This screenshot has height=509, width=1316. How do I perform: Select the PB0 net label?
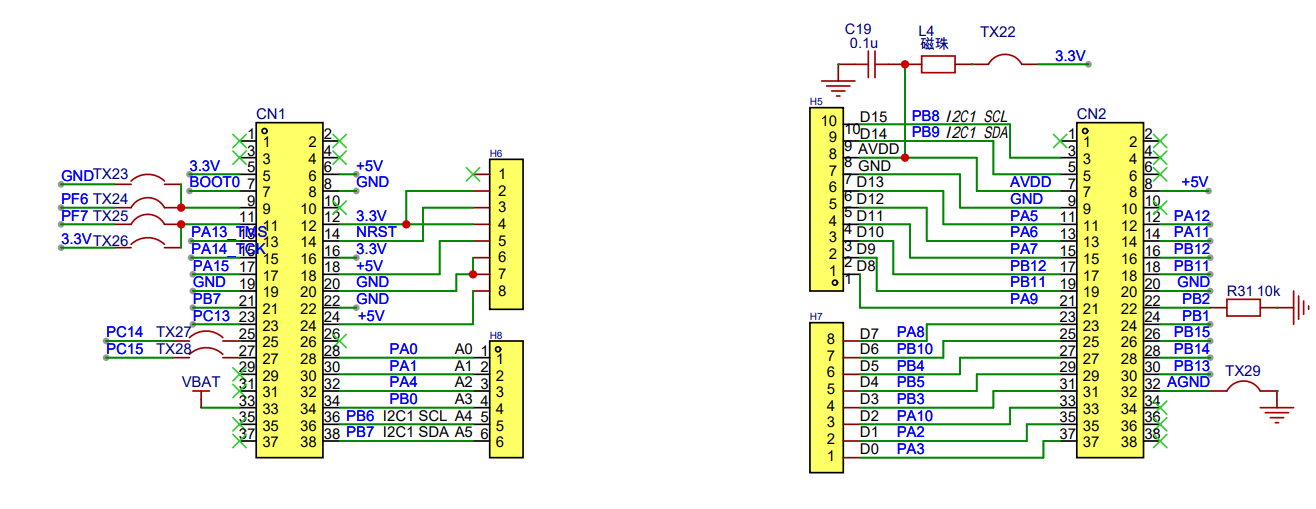click(x=403, y=399)
